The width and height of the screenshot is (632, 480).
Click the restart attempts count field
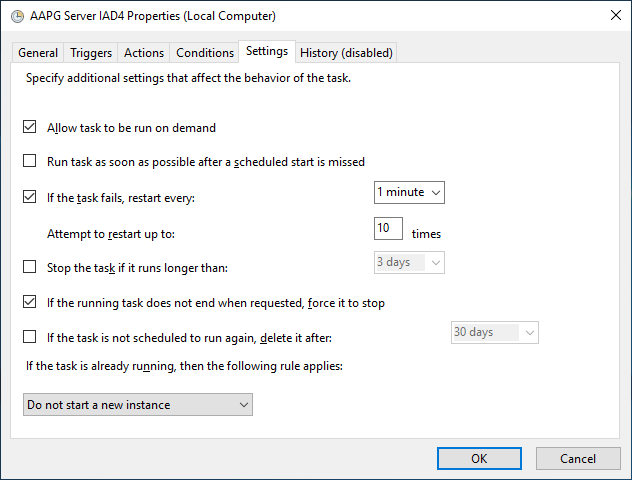[388, 228]
